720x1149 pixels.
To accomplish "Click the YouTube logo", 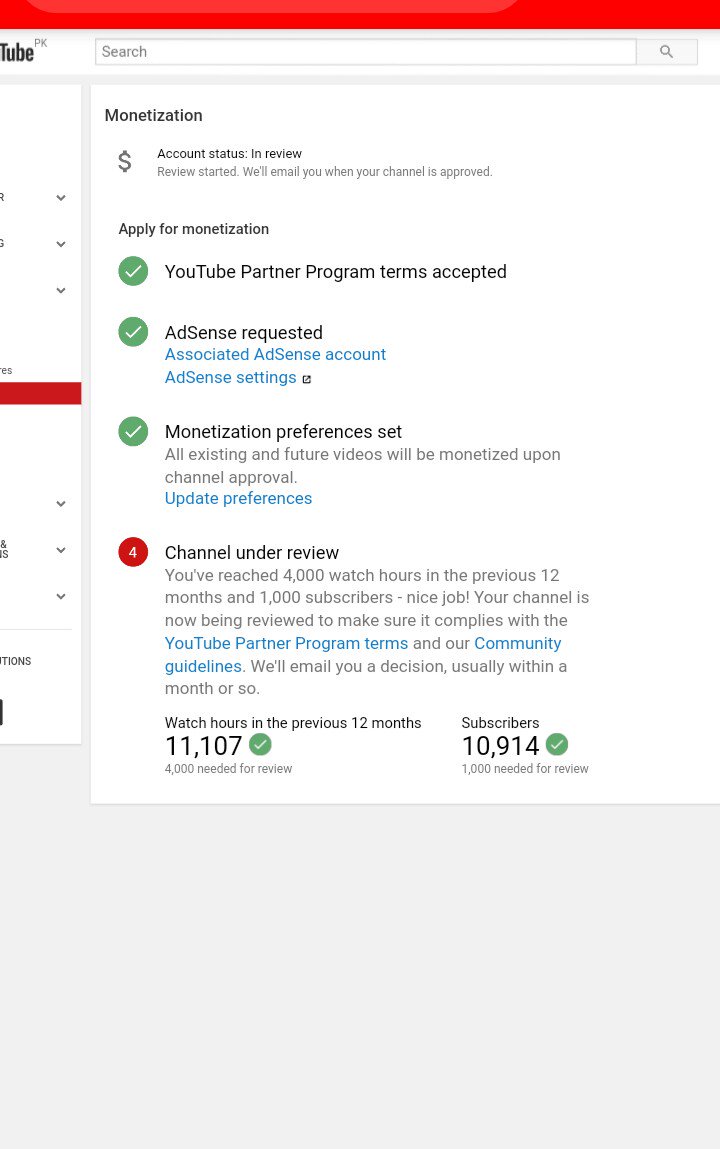I will [x=17, y=53].
